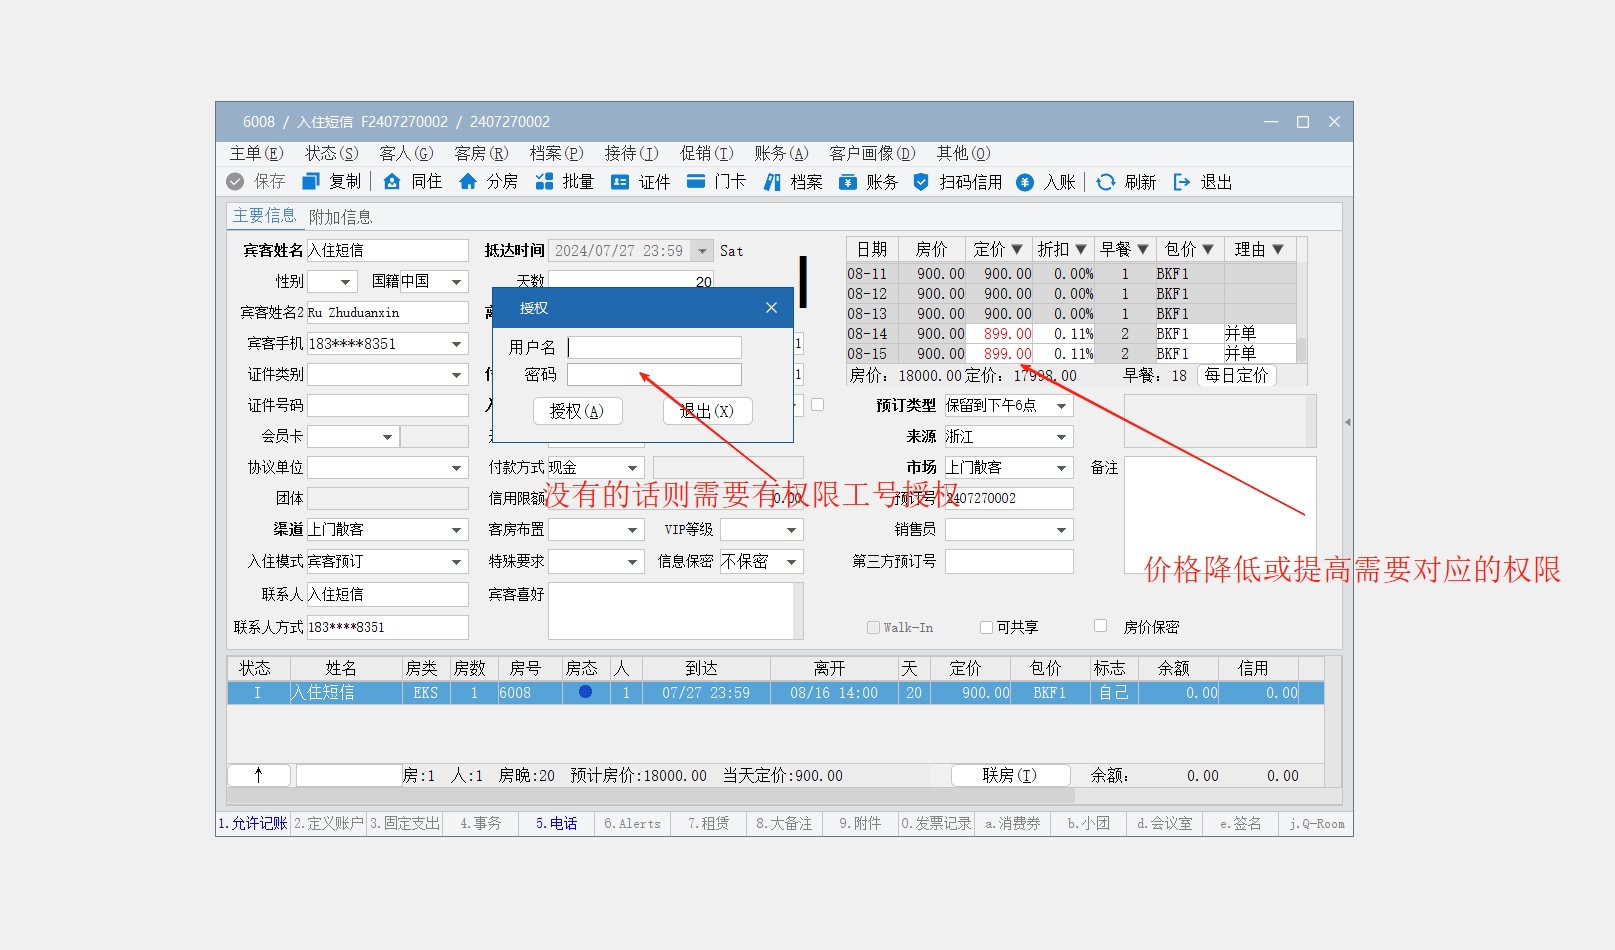This screenshot has width=1615, height=950.
Task: Switch to the 主要信息 tab
Action: click(265, 216)
